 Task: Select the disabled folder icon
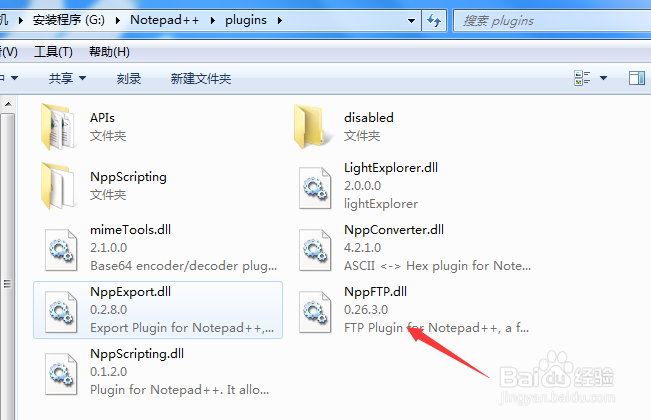tap(311, 127)
